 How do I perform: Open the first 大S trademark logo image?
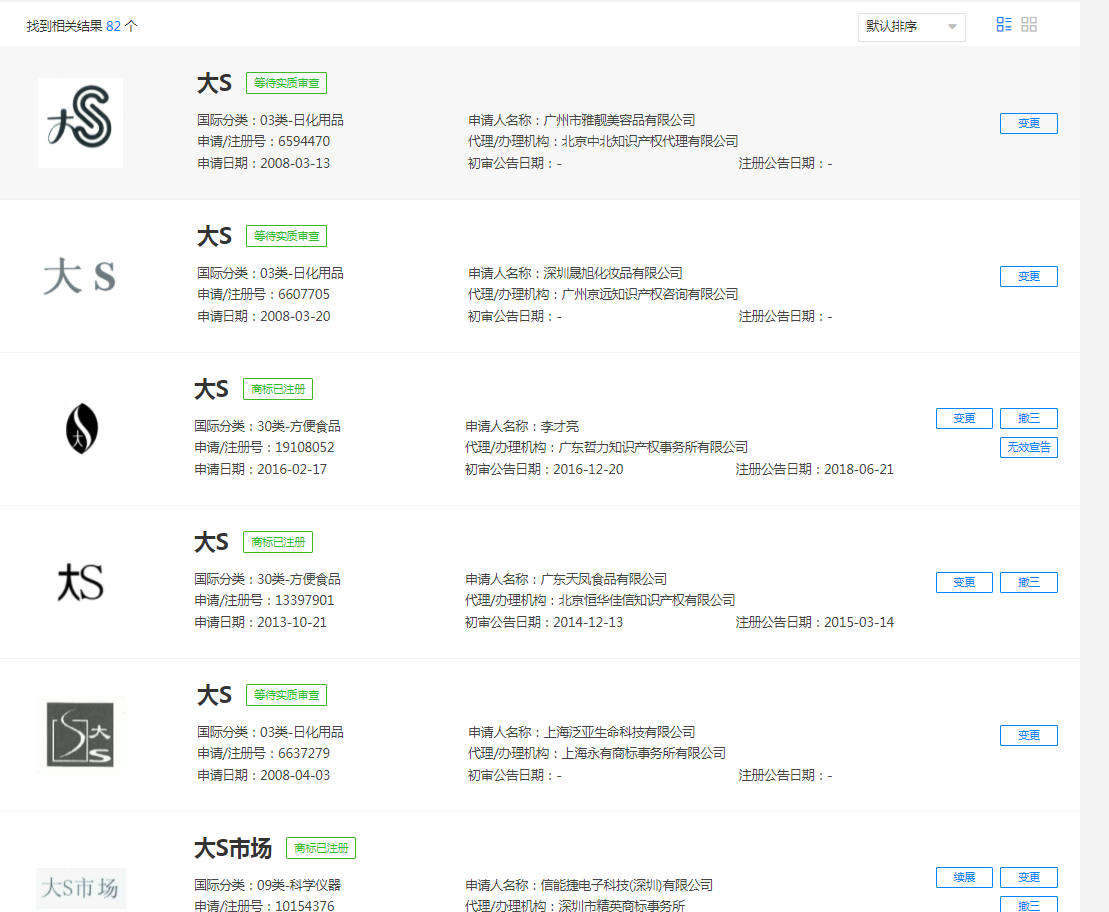point(80,122)
